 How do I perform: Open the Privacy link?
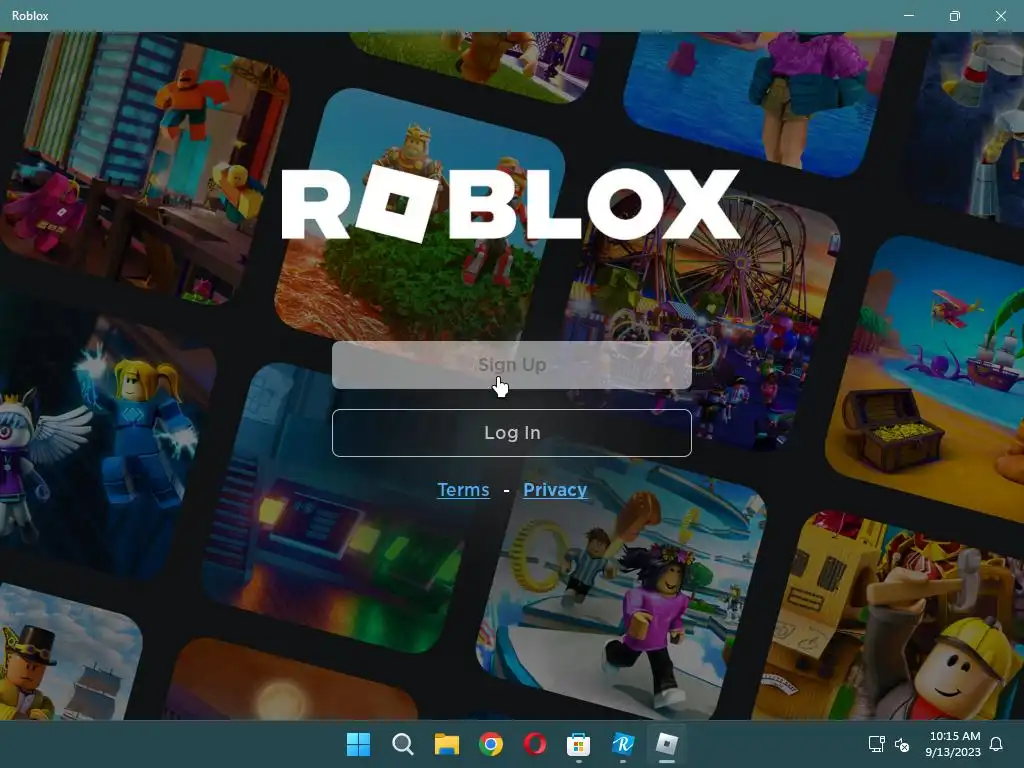tap(555, 490)
